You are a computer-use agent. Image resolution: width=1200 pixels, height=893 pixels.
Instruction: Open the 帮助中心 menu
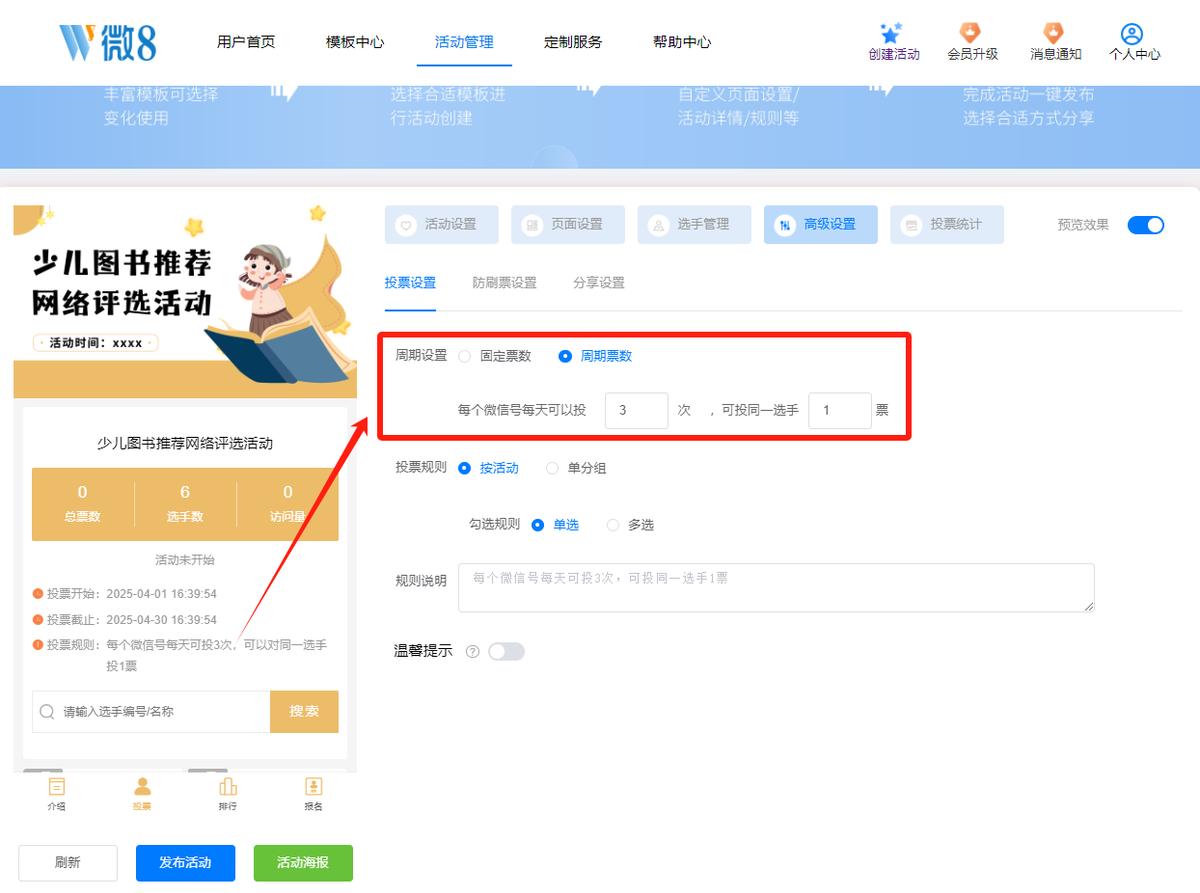click(x=682, y=42)
